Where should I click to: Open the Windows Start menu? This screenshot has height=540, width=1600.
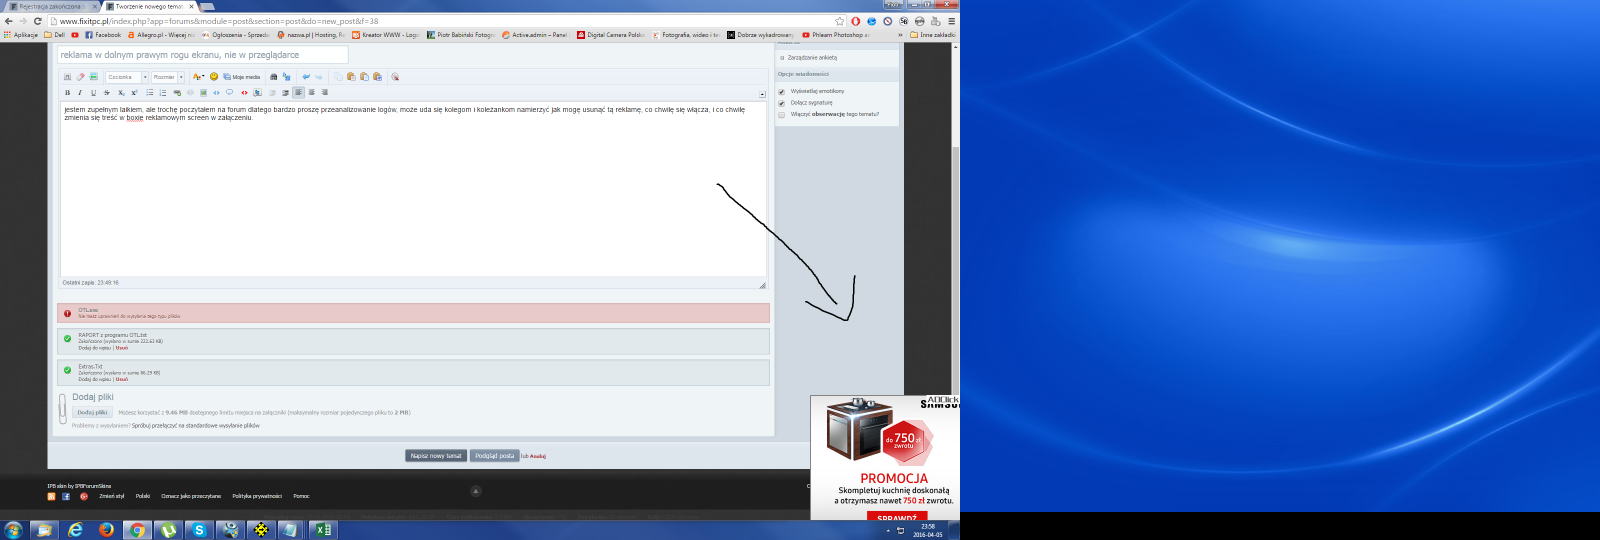pos(13,530)
